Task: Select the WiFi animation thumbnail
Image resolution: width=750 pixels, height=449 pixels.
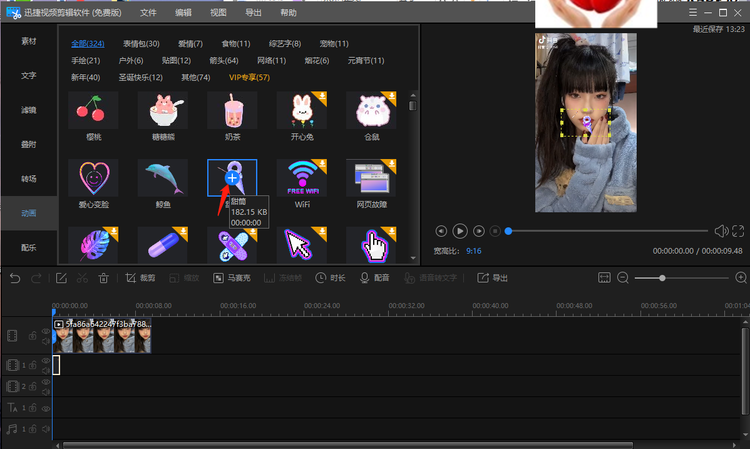Action: pyautogui.click(x=302, y=178)
